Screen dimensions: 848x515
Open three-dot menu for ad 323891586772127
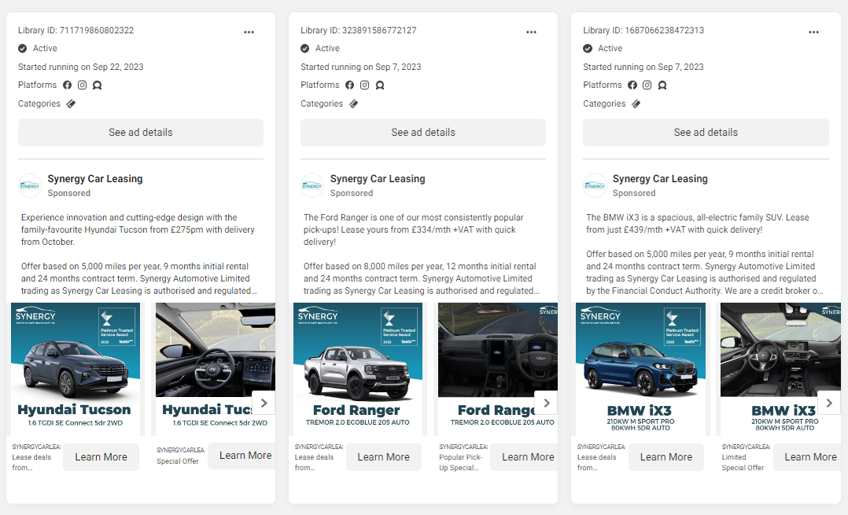pyautogui.click(x=531, y=32)
